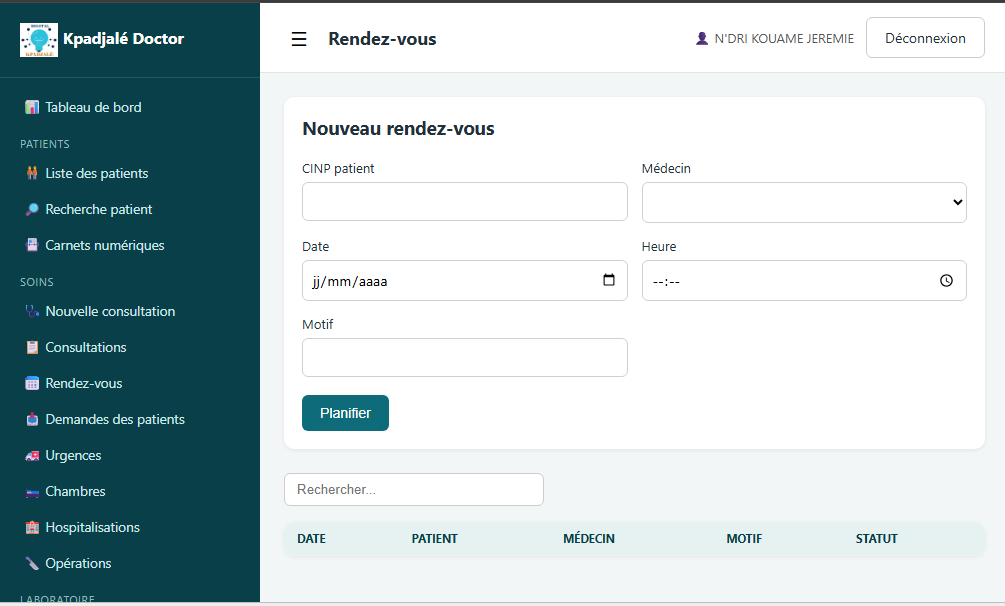Click the Carnets numériques notebook icon

point(32,245)
